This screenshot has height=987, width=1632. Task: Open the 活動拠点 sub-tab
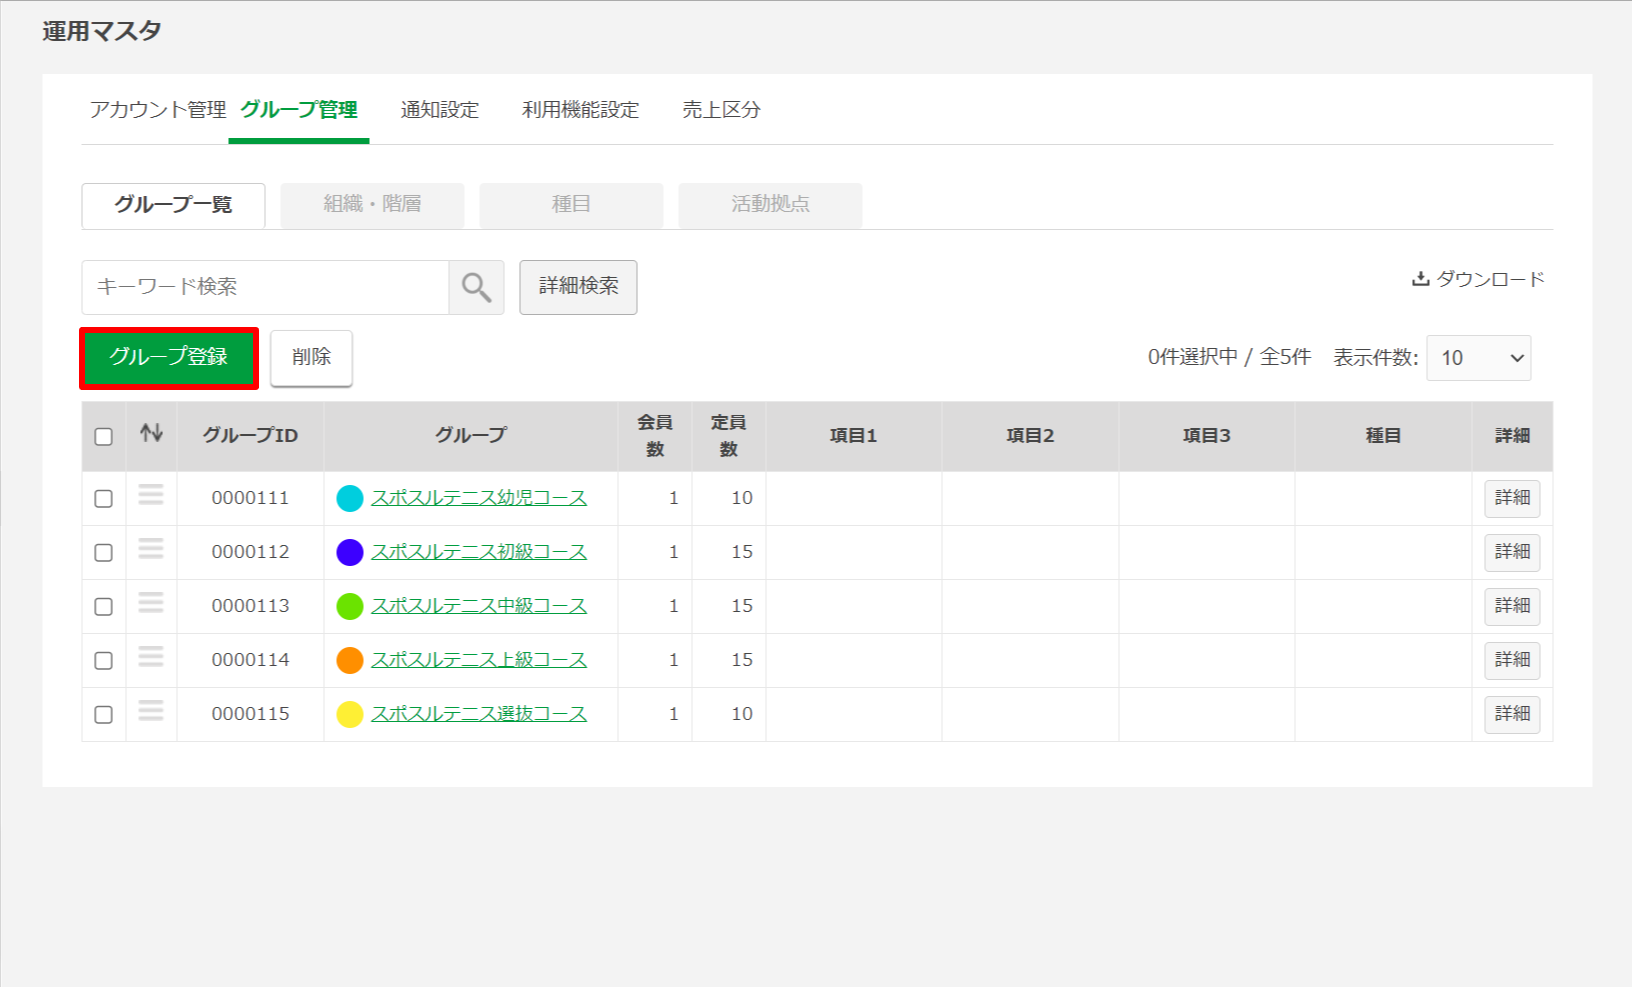[770, 205]
